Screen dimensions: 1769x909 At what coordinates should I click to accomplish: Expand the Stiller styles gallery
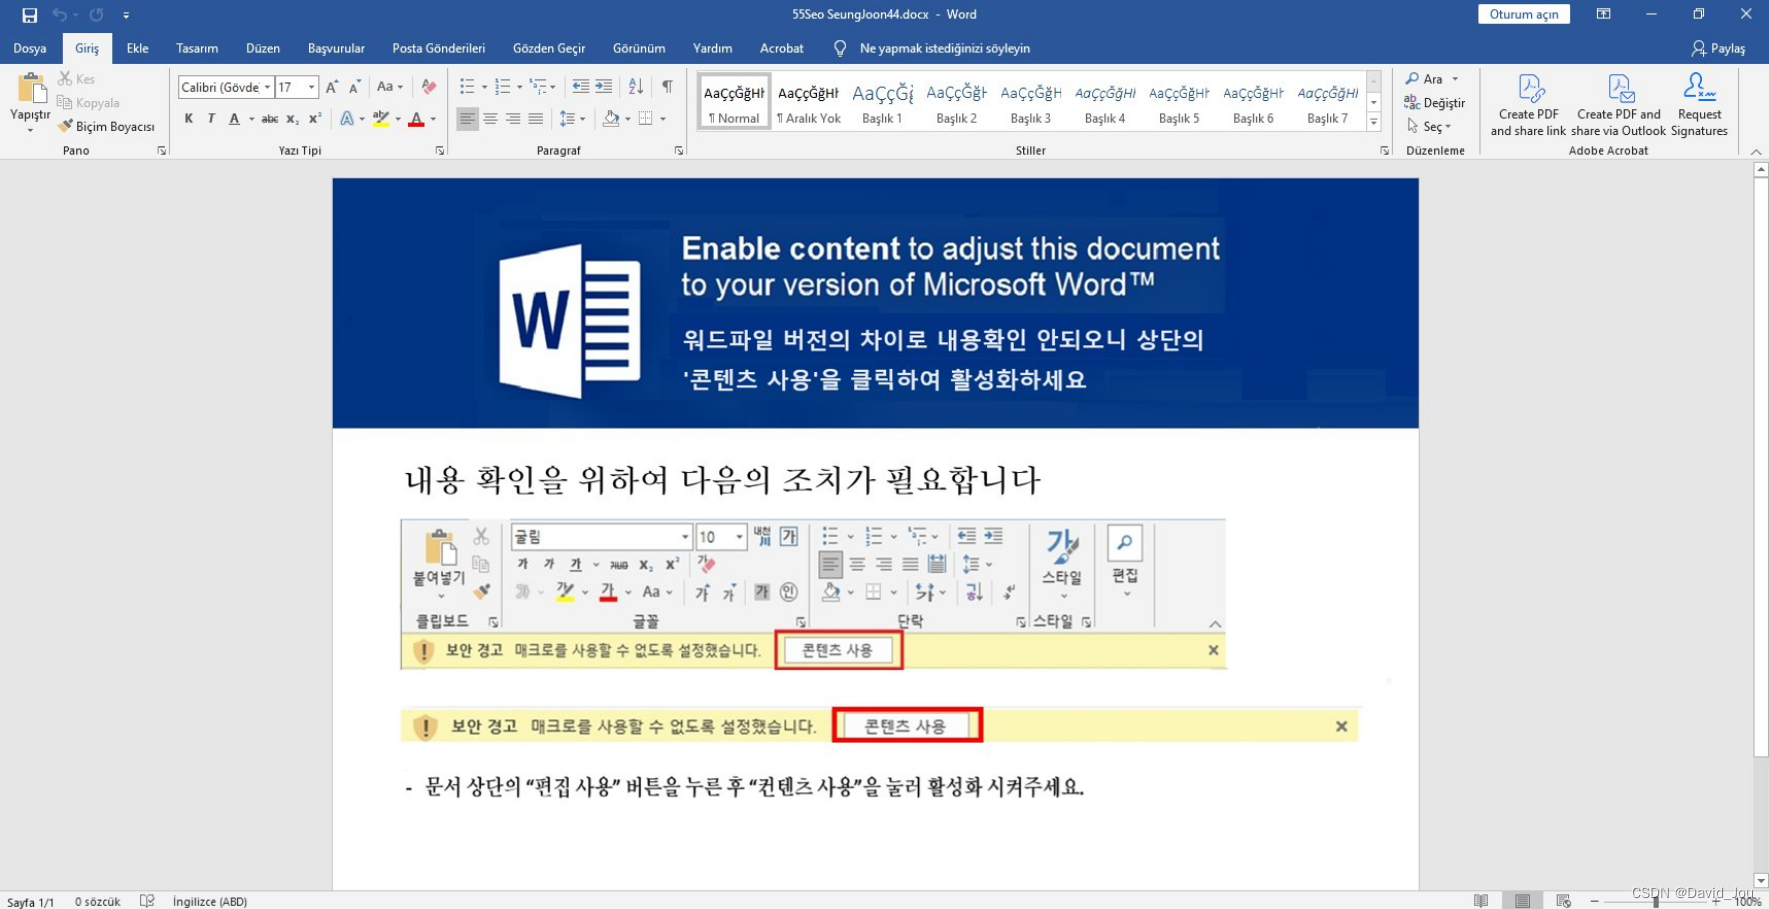(x=1374, y=122)
